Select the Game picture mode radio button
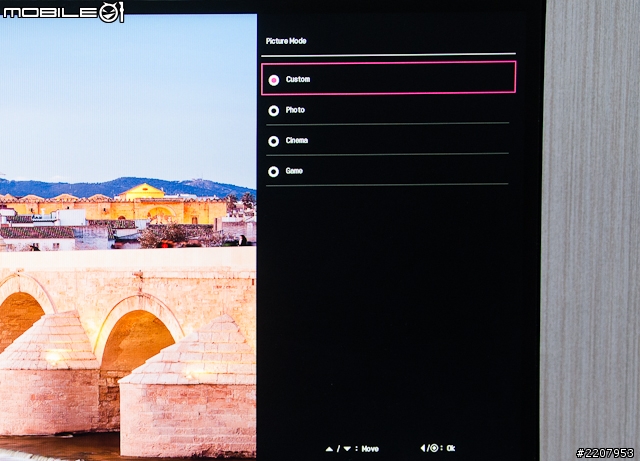Image resolution: width=640 pixels, height=461 pixels. pos(273,171)
